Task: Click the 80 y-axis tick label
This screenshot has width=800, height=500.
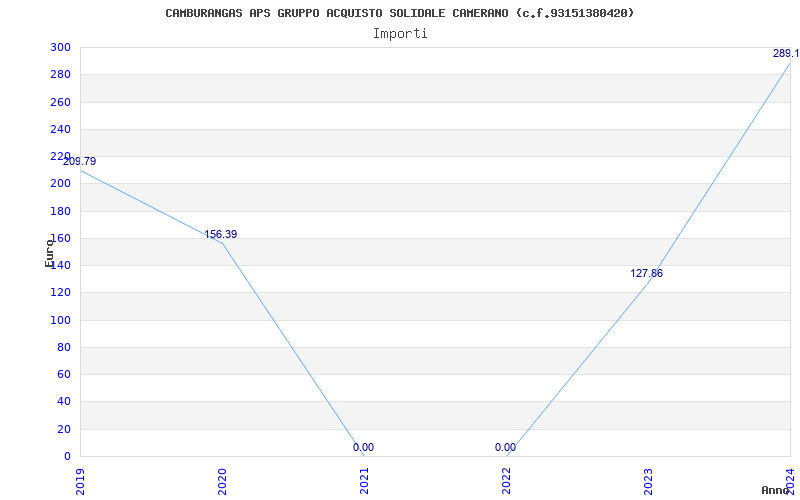Action: click(64, 347)
